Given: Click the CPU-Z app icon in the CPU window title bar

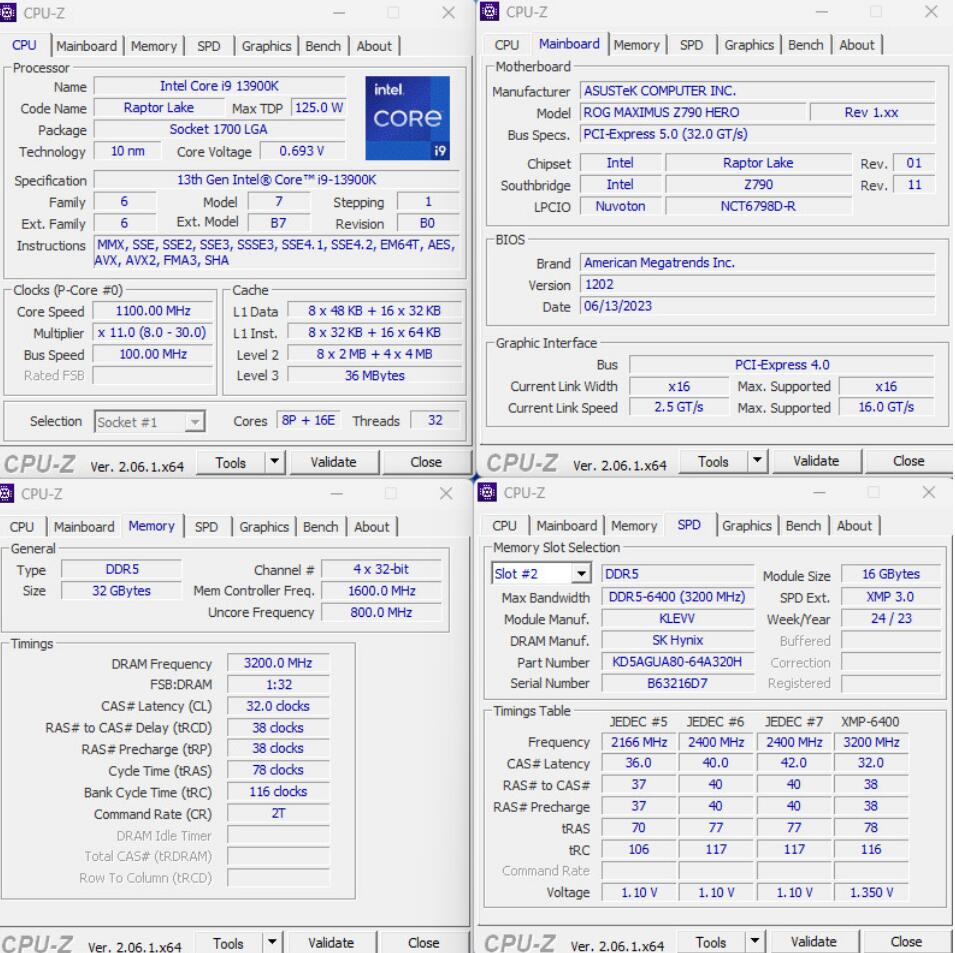Looking at the screenshot, I should 7,13.
